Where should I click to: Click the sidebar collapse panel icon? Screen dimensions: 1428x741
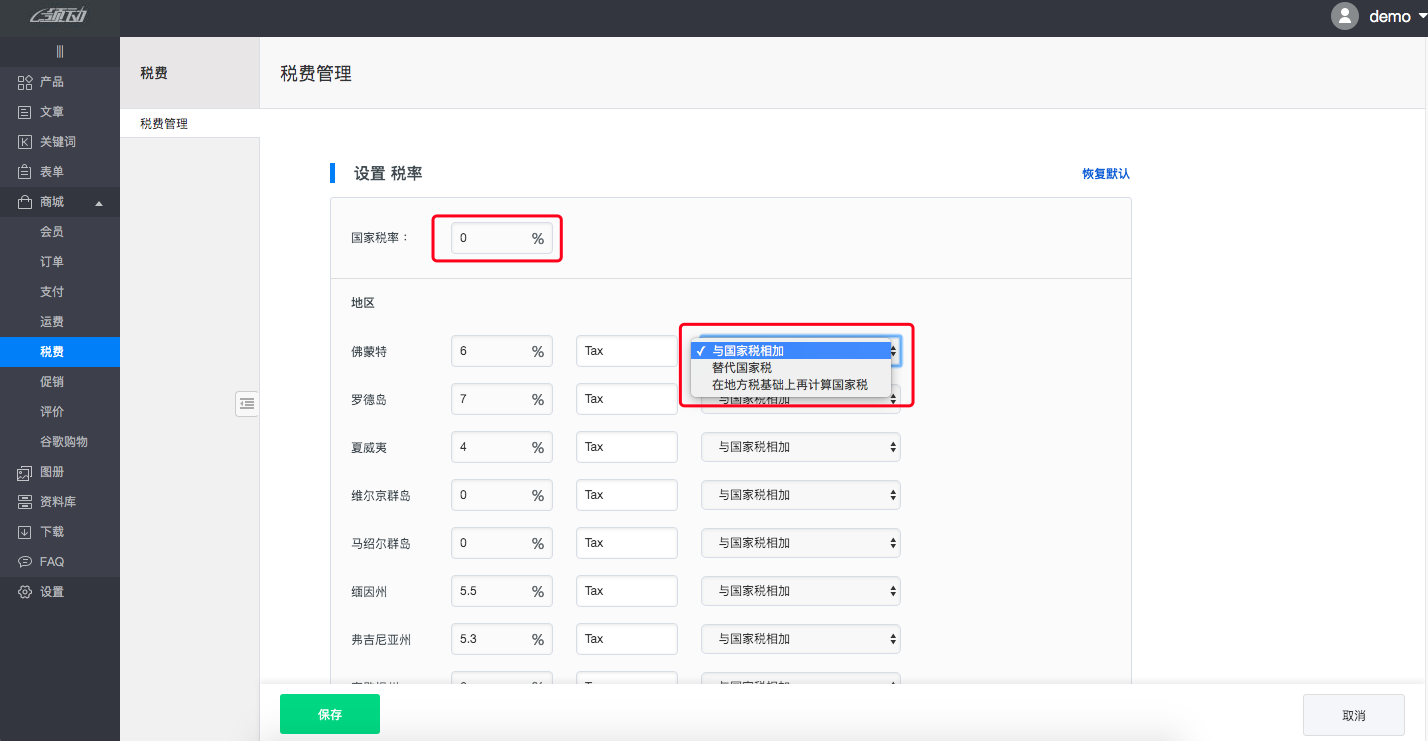pos(247,403)
